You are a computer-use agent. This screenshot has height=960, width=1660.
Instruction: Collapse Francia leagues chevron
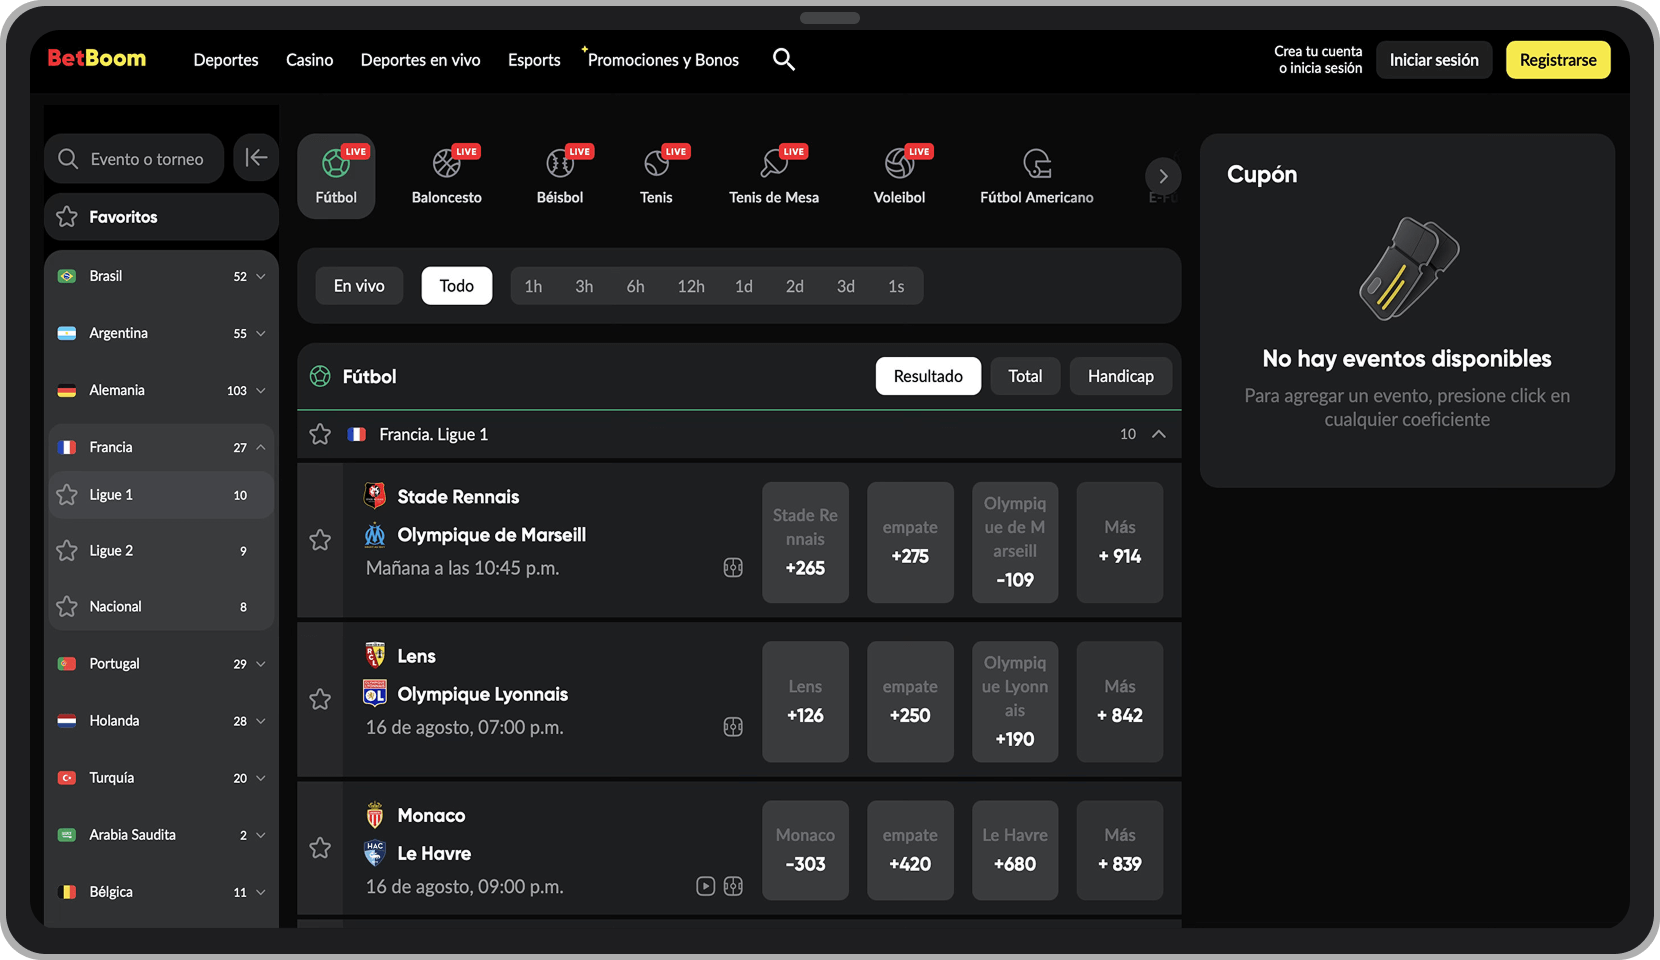coord(261,447)
